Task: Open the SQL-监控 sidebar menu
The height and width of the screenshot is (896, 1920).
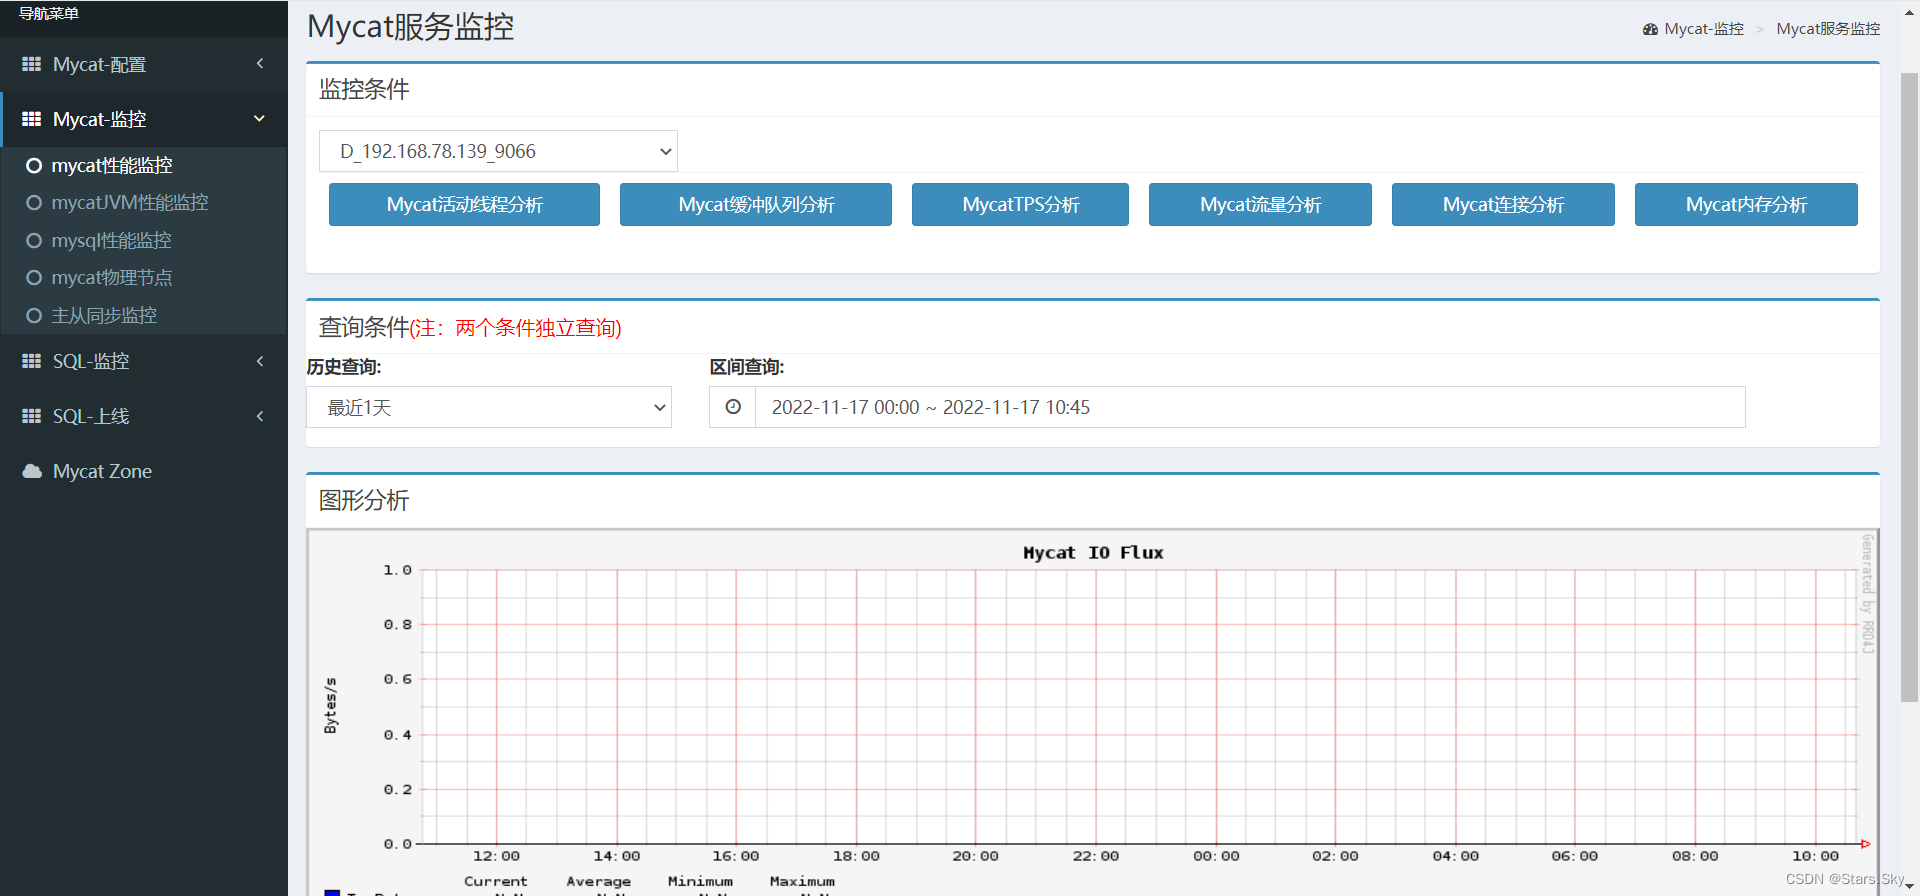Action: coord(144,361)
